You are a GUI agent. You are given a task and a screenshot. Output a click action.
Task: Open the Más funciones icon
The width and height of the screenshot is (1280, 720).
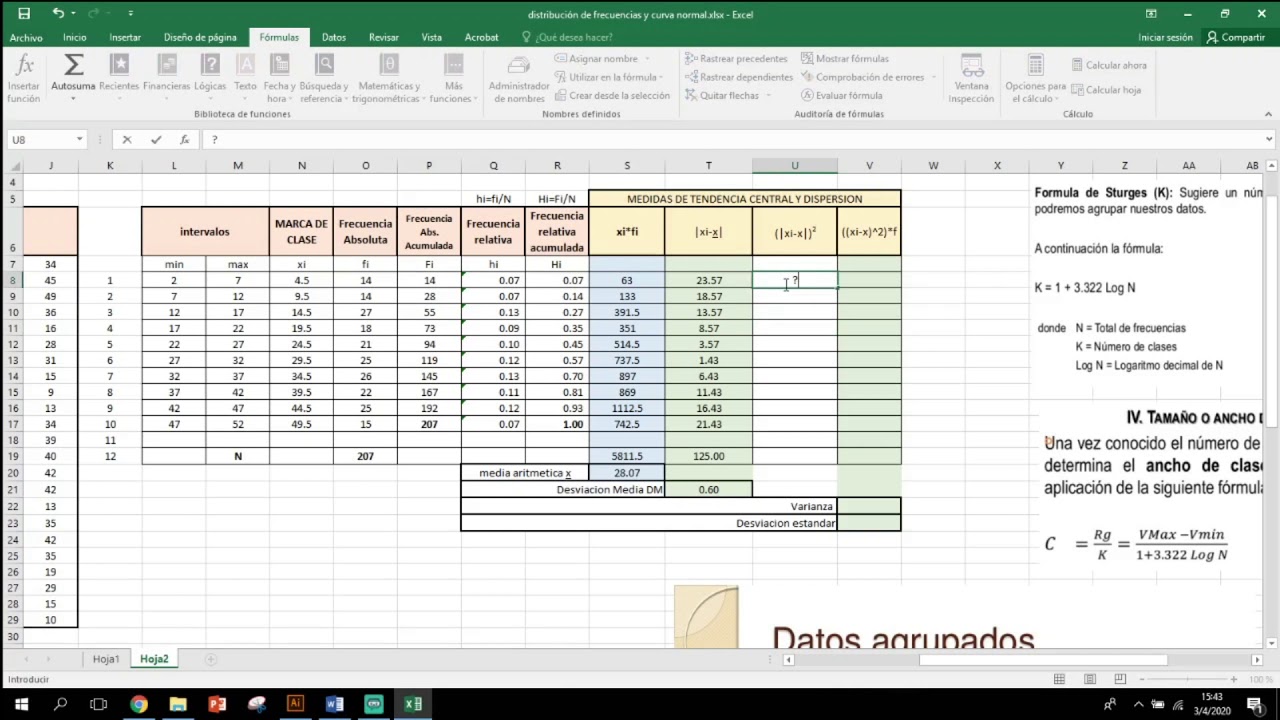pos(454,66)
